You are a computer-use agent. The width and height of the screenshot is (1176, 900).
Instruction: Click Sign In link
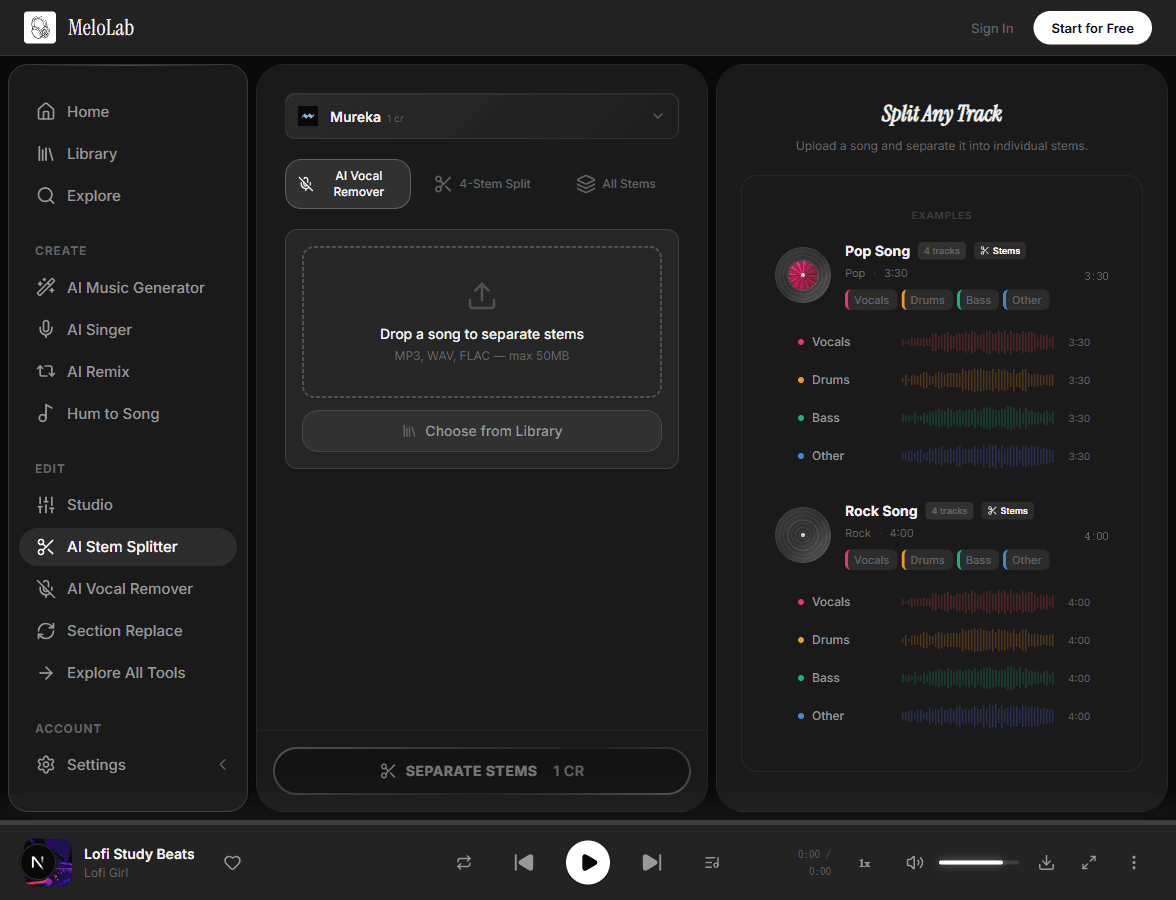click(992, 28)
